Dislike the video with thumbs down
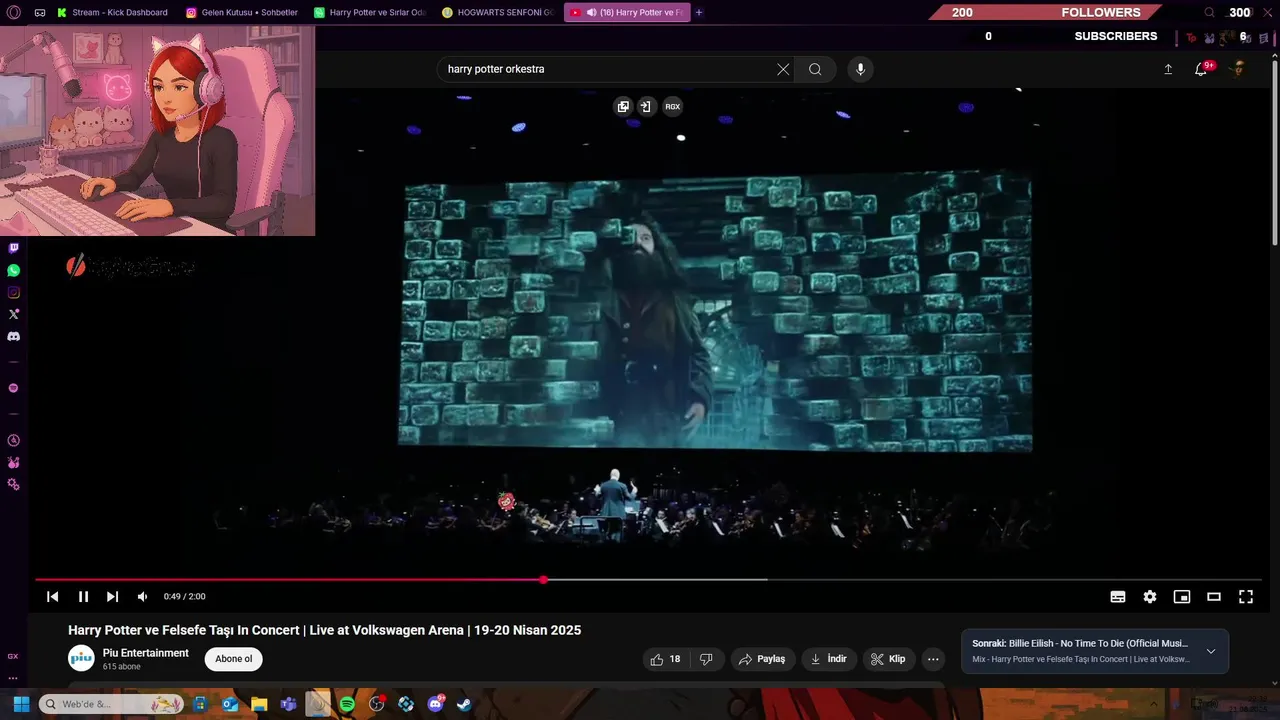The height and width of the screenshot is (720, 1280). pos(706,659)
